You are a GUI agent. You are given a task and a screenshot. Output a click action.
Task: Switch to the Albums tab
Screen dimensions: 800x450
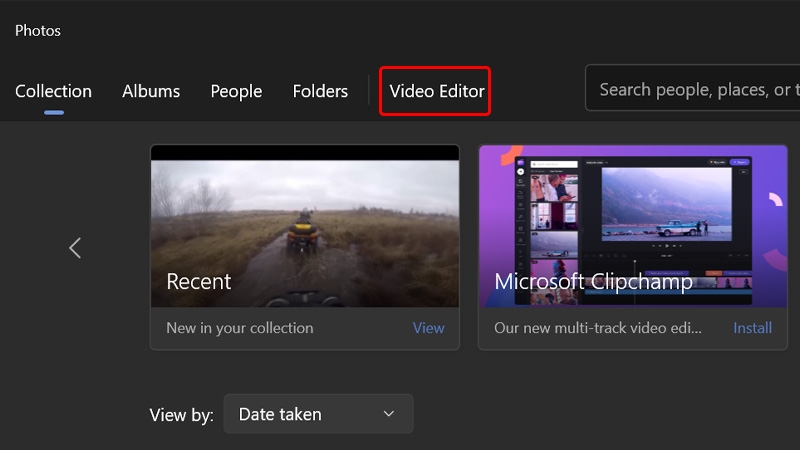(x=151, y=91)
